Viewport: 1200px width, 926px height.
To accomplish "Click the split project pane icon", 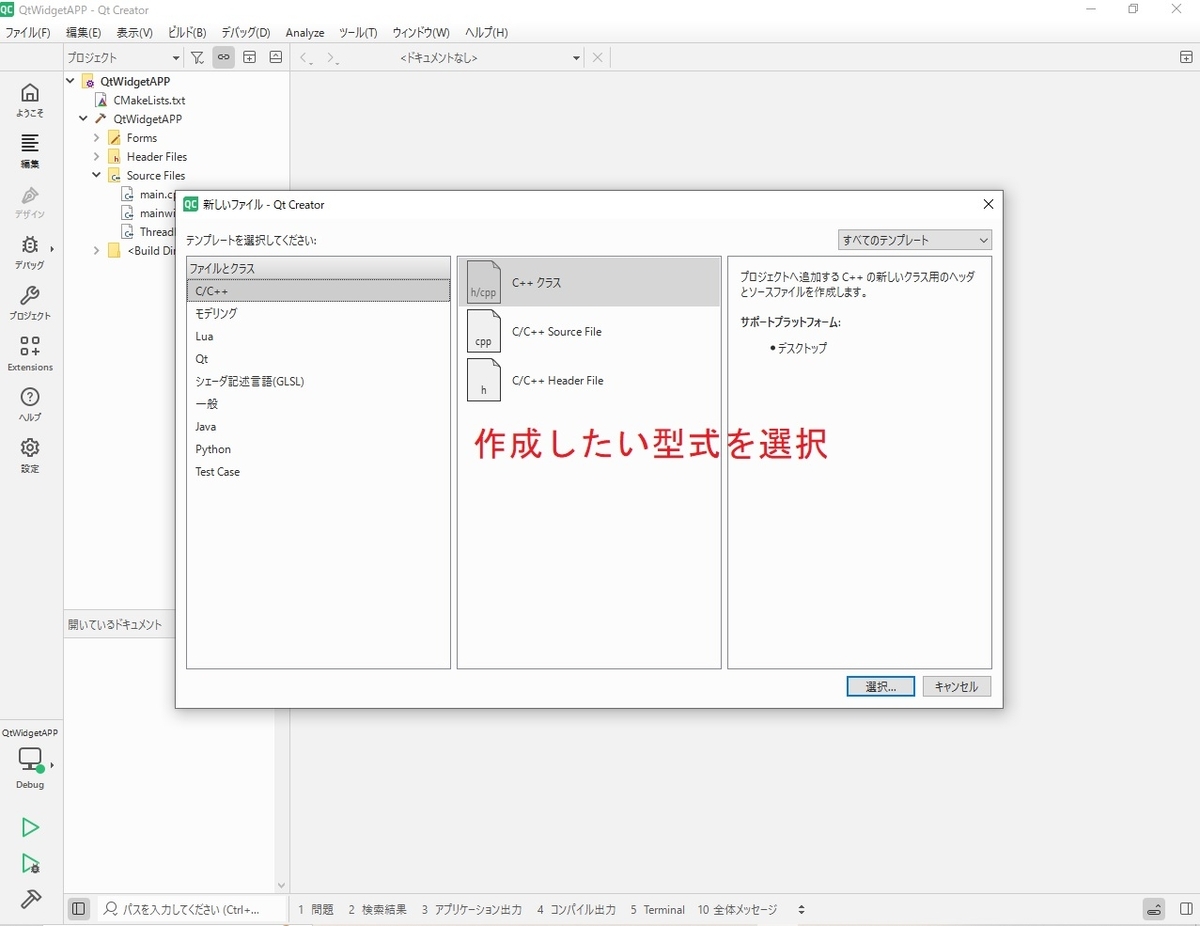I will 250,58.
